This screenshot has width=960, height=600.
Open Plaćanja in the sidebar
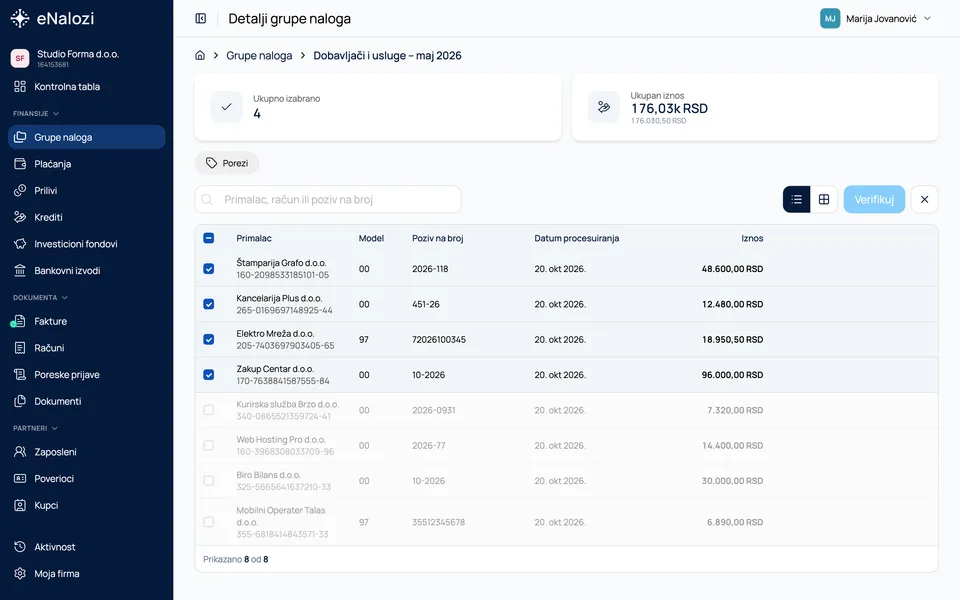(86, 164)
